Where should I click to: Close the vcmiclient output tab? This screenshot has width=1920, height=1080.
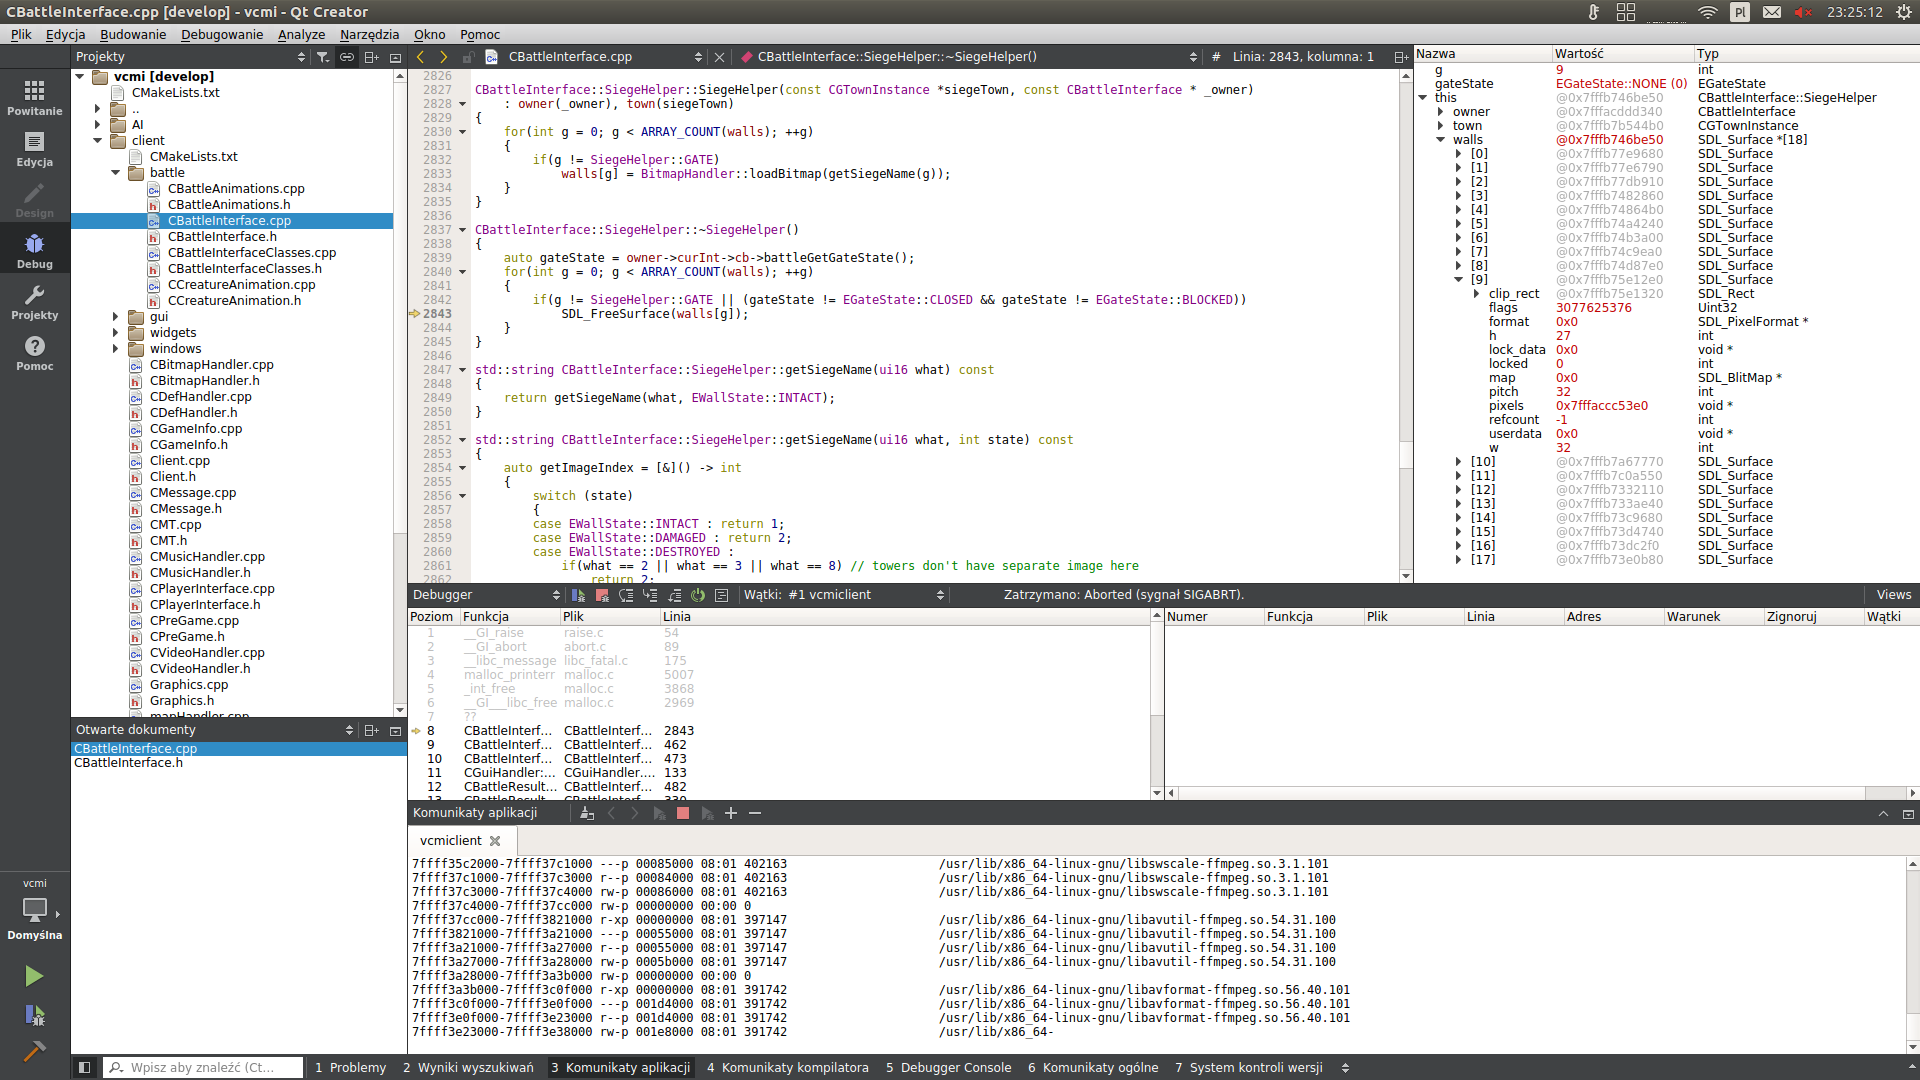(x=495, y=841)
